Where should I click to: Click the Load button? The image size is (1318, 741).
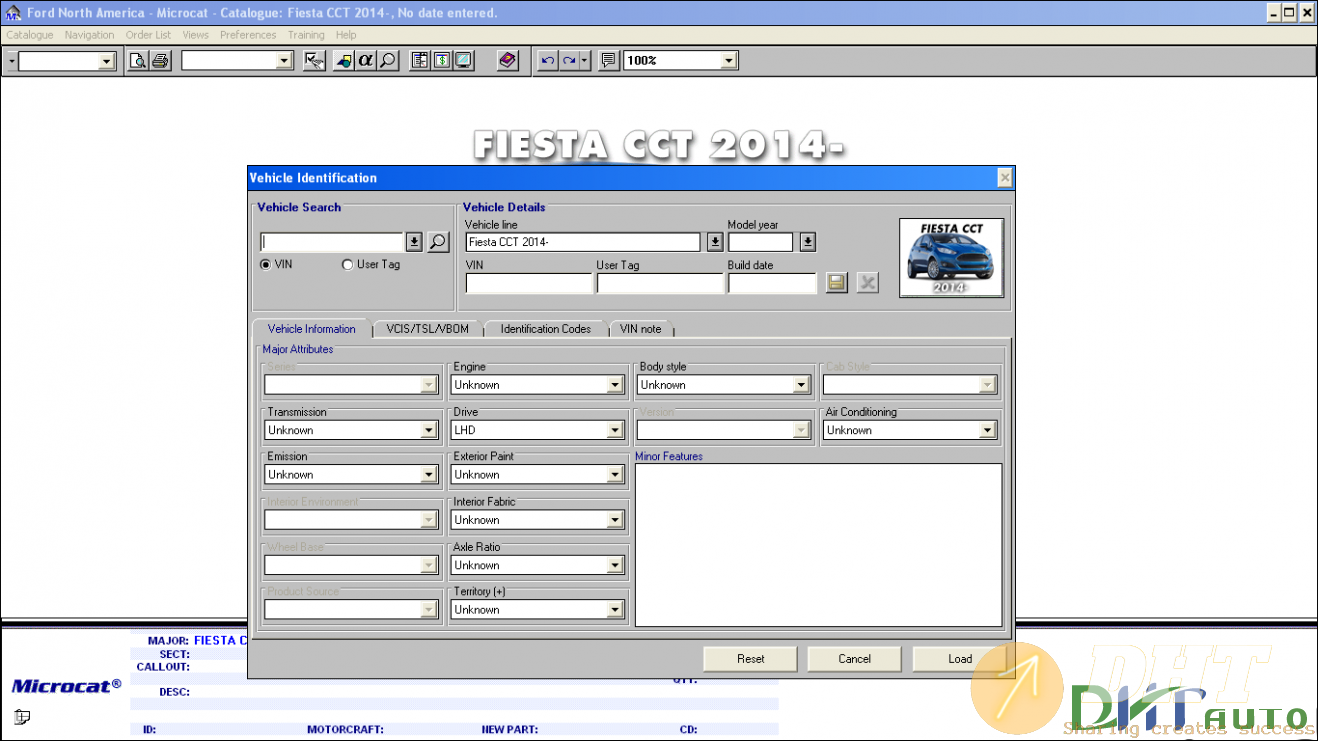[960, 659]
